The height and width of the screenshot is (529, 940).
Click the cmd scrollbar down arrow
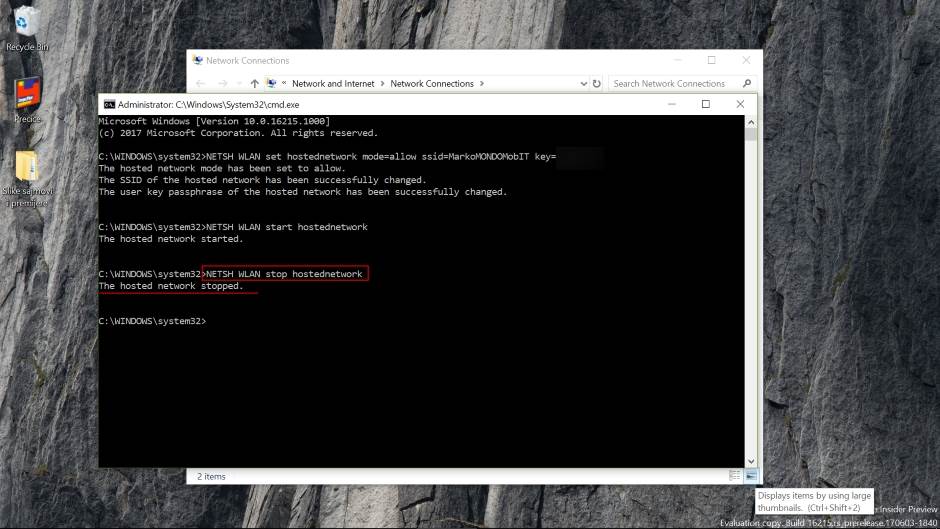[x=751, y=461]
